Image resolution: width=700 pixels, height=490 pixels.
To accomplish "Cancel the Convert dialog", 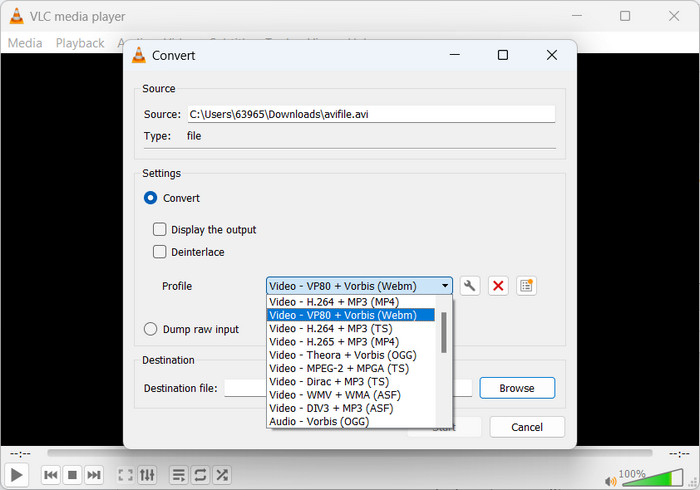I will 527,427.
